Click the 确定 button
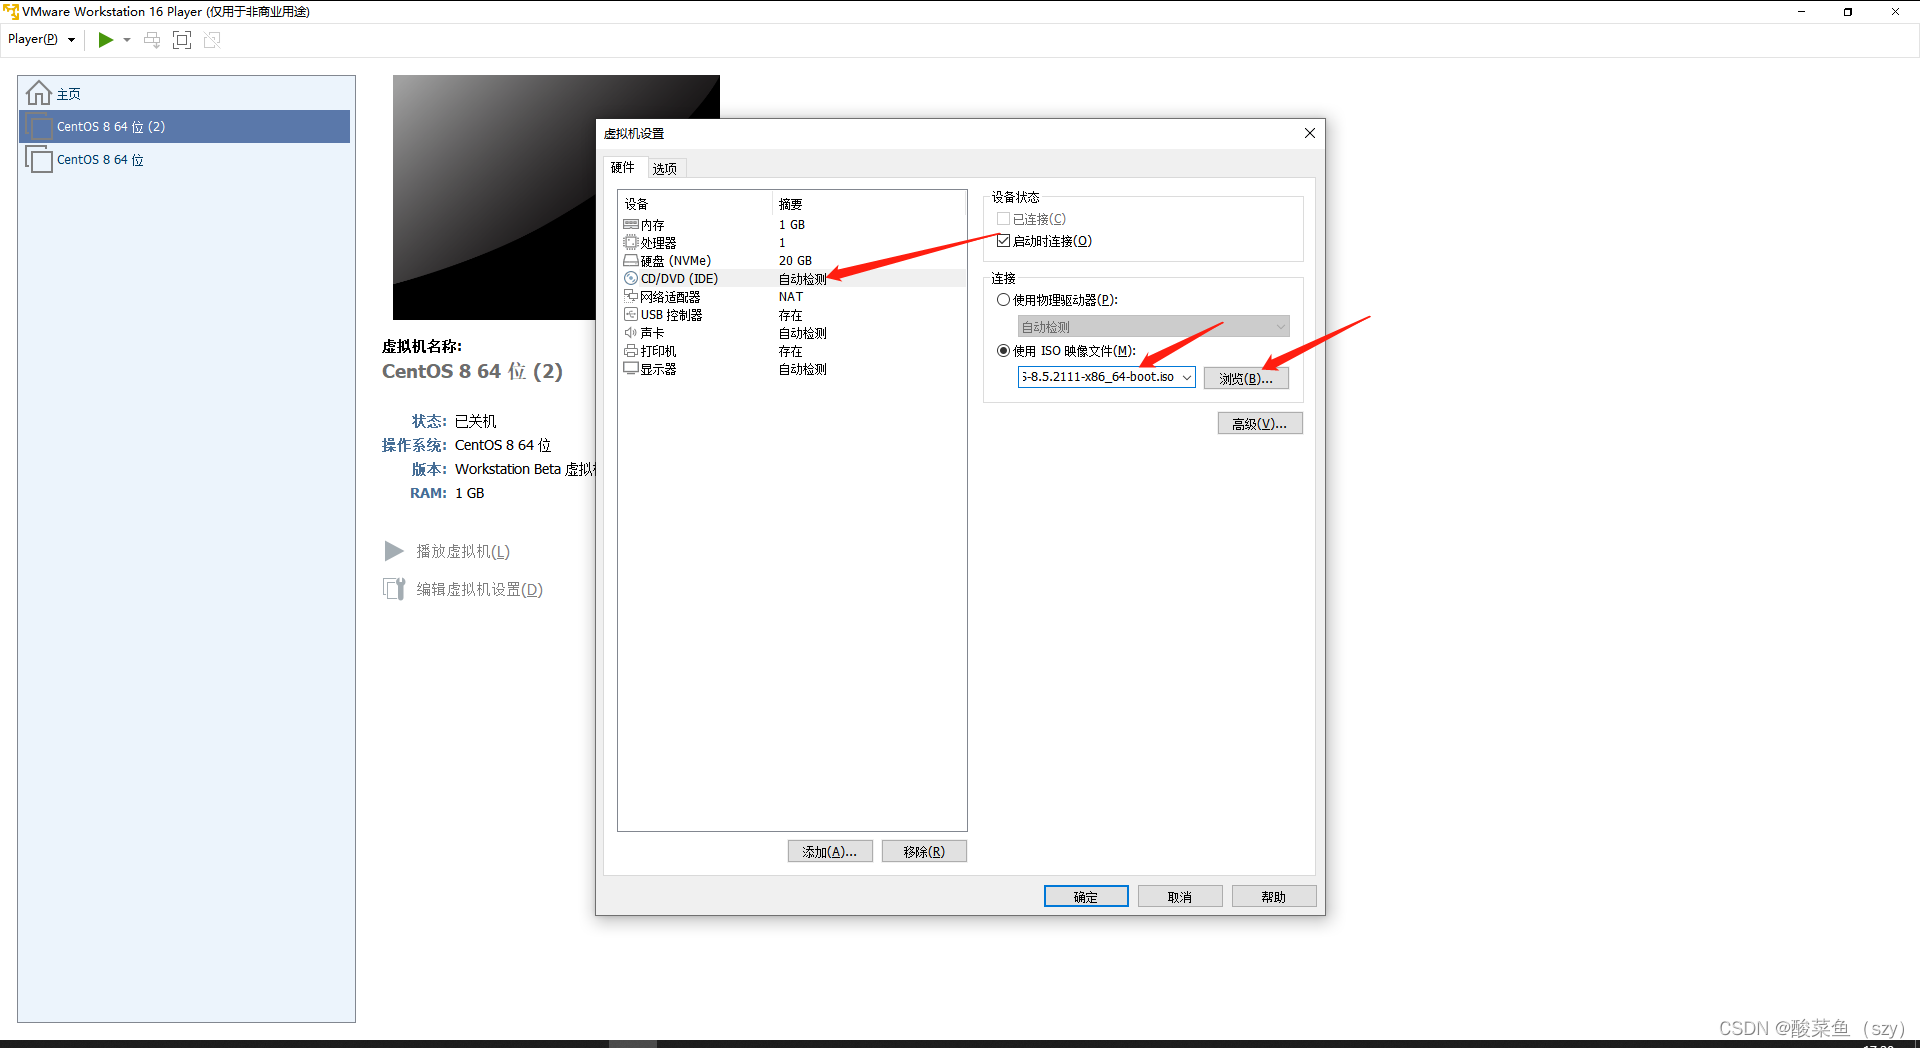 click(x=1086, y=896)
